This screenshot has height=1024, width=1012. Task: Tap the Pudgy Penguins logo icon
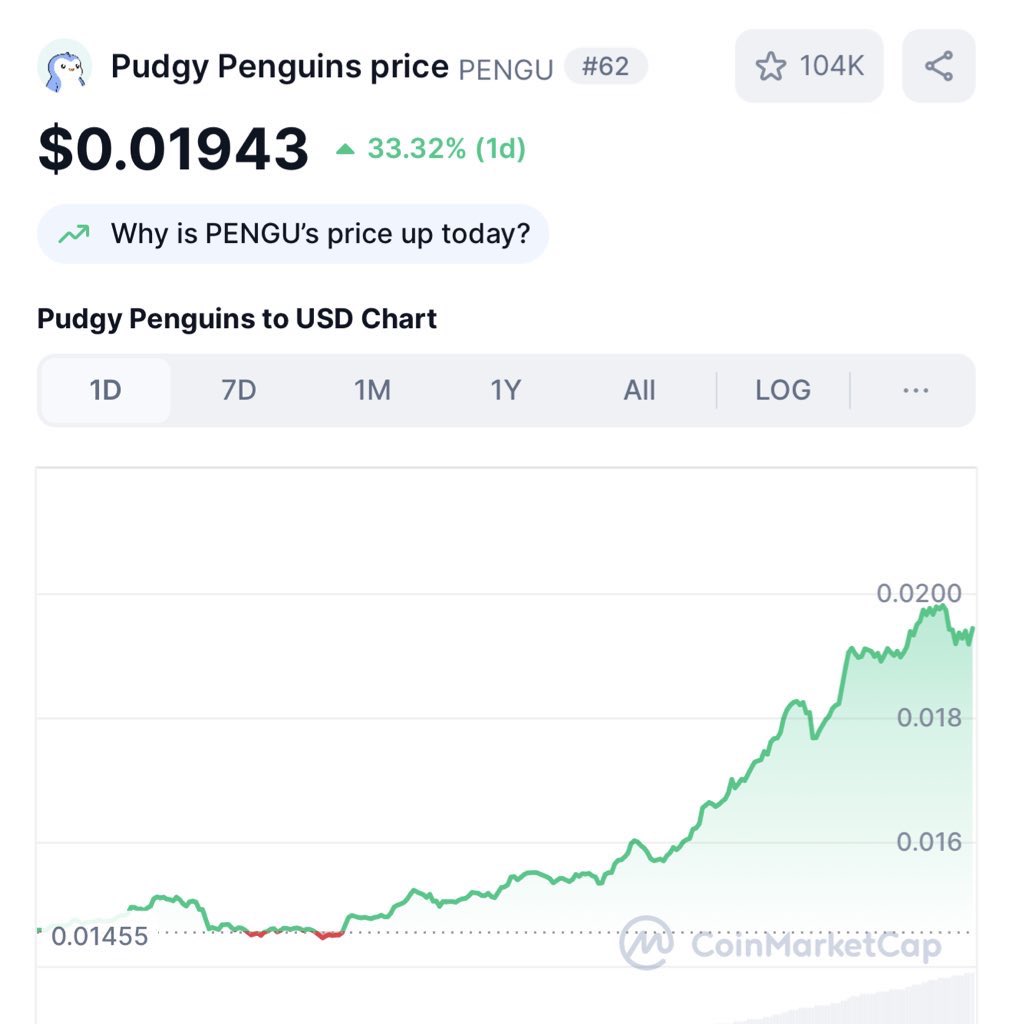pos(64,66)
